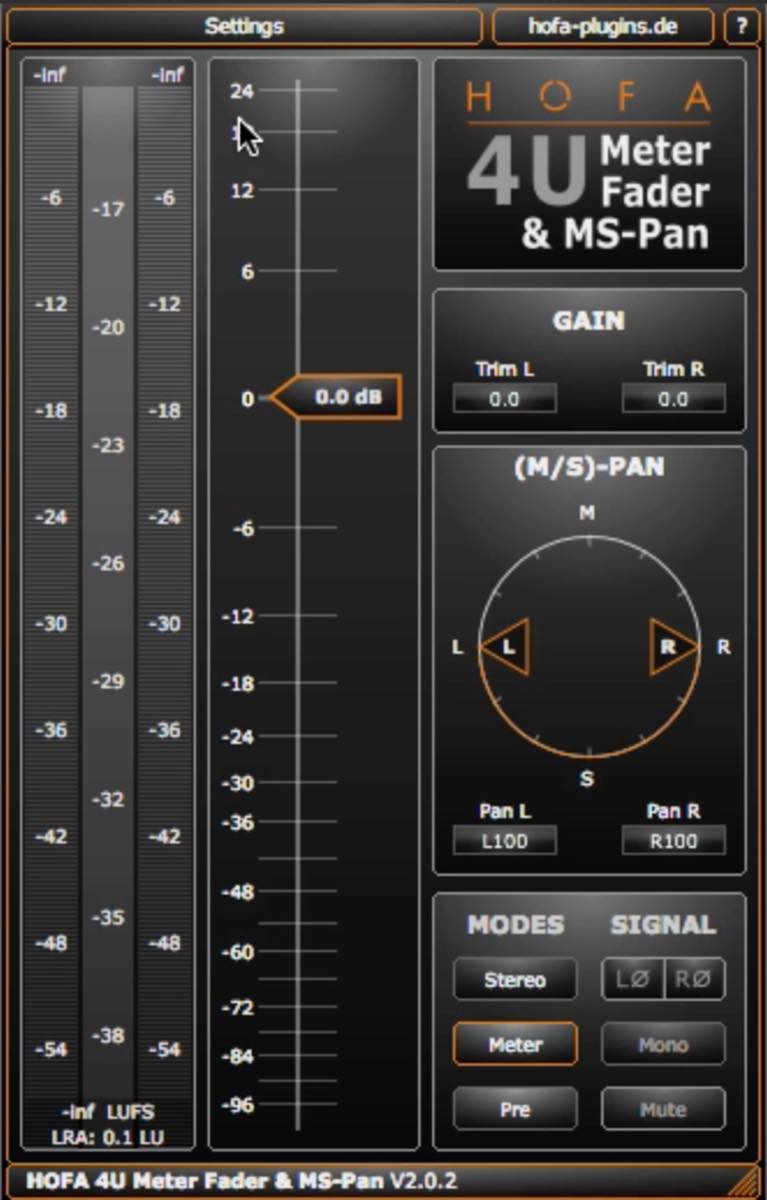Screen dimensions: 767x1200
Task: Click the 6 mark on fader scale
Action: [x=247, y=271]
